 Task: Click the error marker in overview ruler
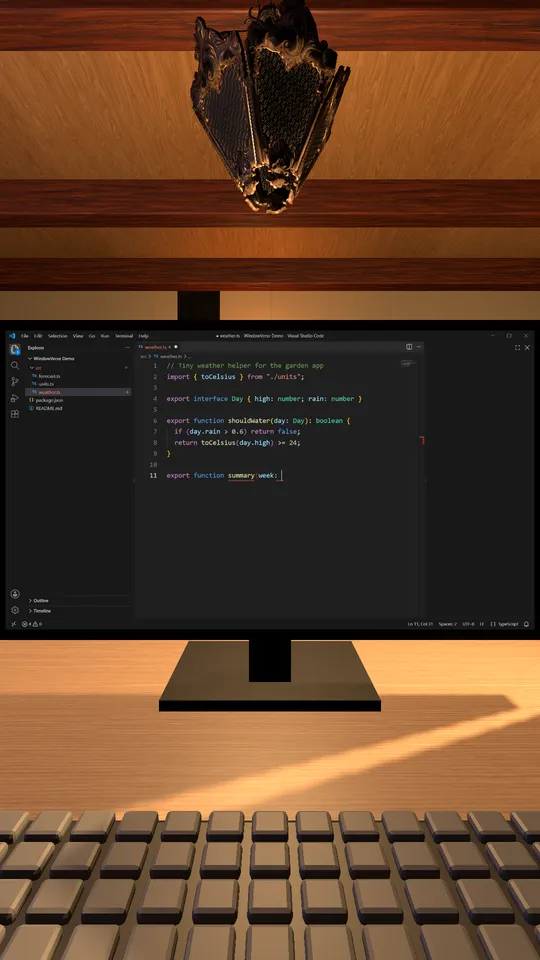[422, 440]
